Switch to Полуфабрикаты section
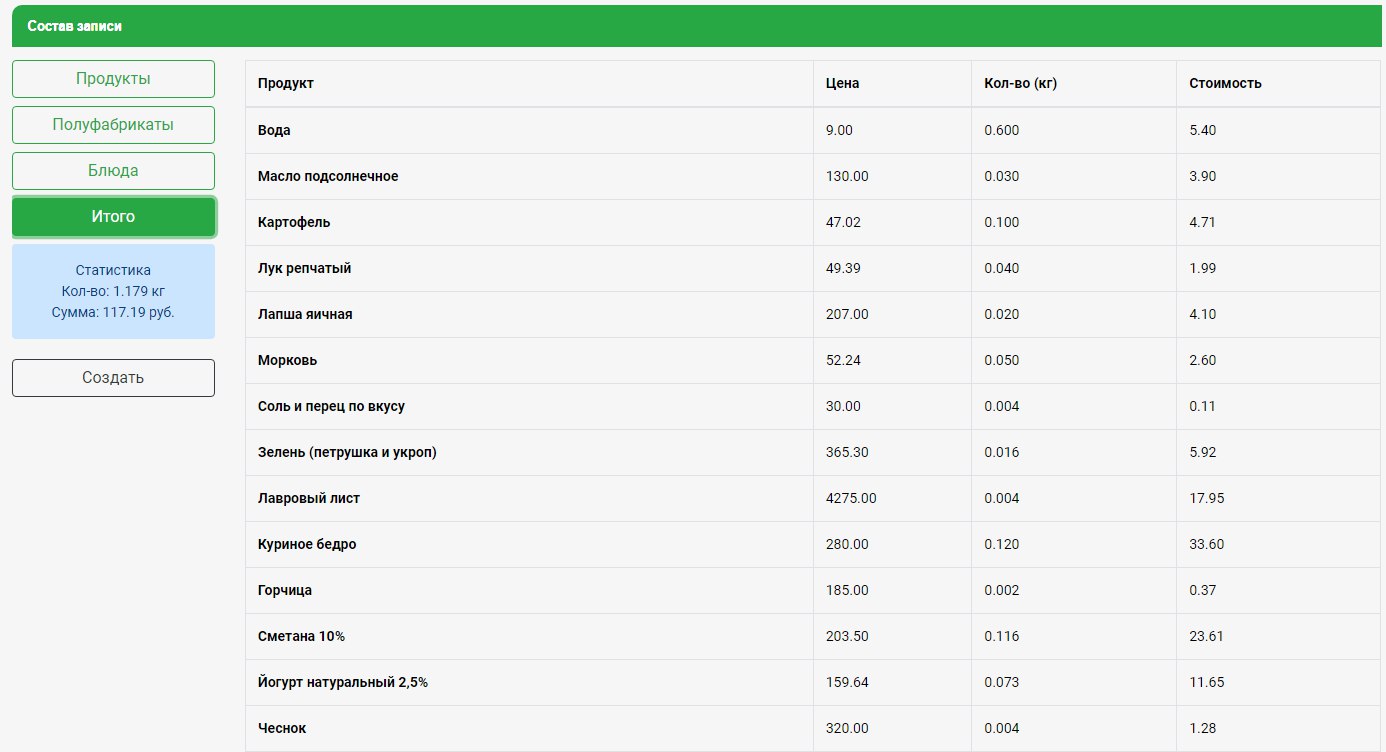Viewport: 1386px width, 752px height. (x=113, y=125)
